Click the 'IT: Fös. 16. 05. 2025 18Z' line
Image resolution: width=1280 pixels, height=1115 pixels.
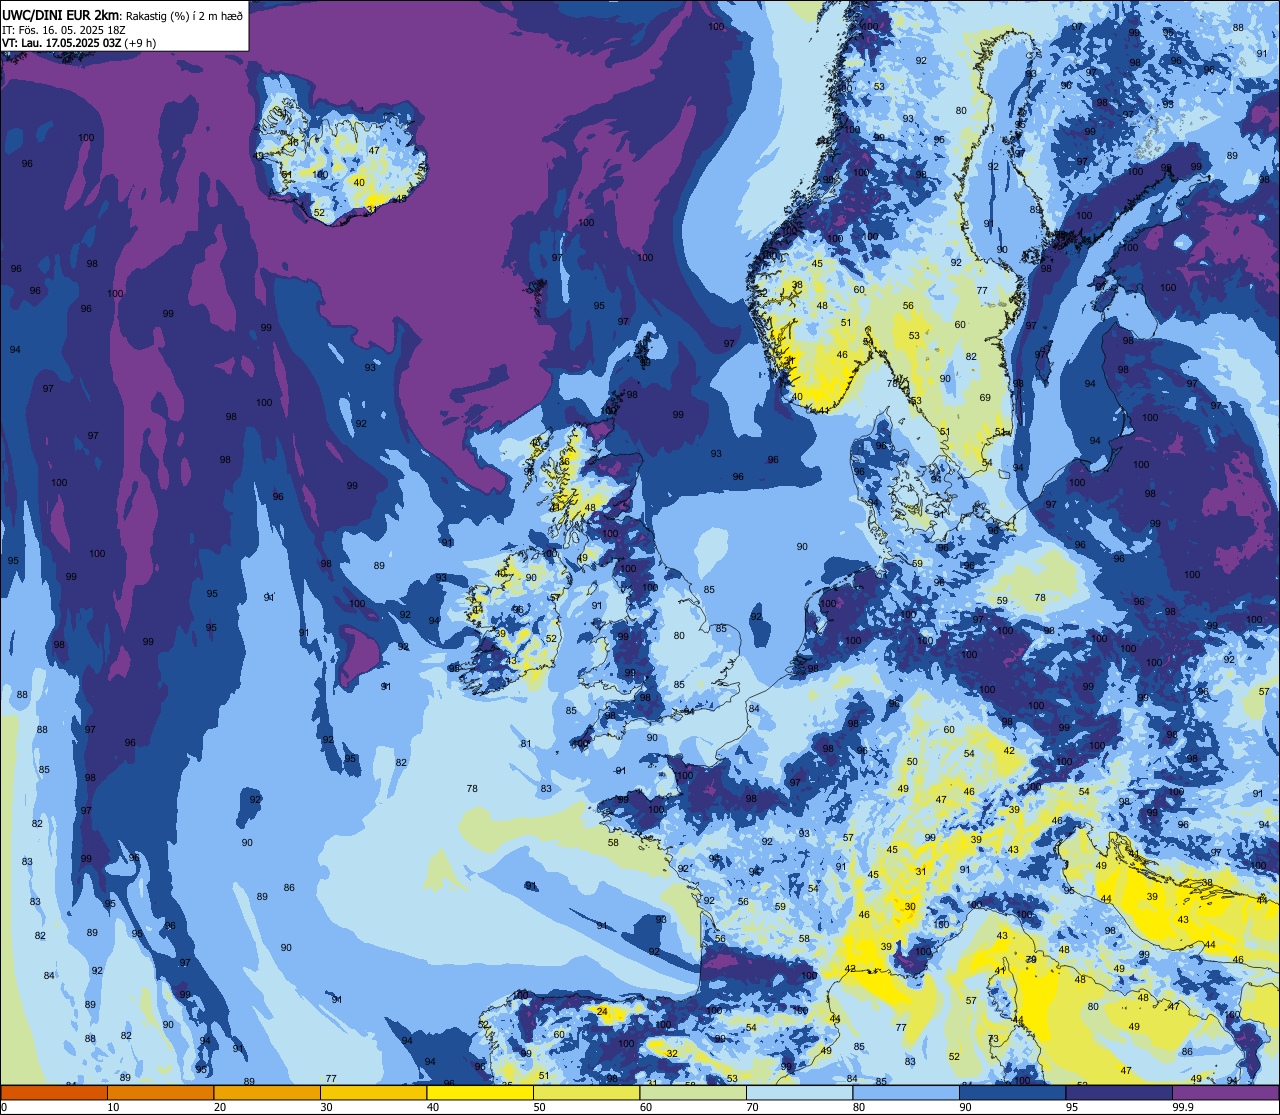click(x=64, y=29)
